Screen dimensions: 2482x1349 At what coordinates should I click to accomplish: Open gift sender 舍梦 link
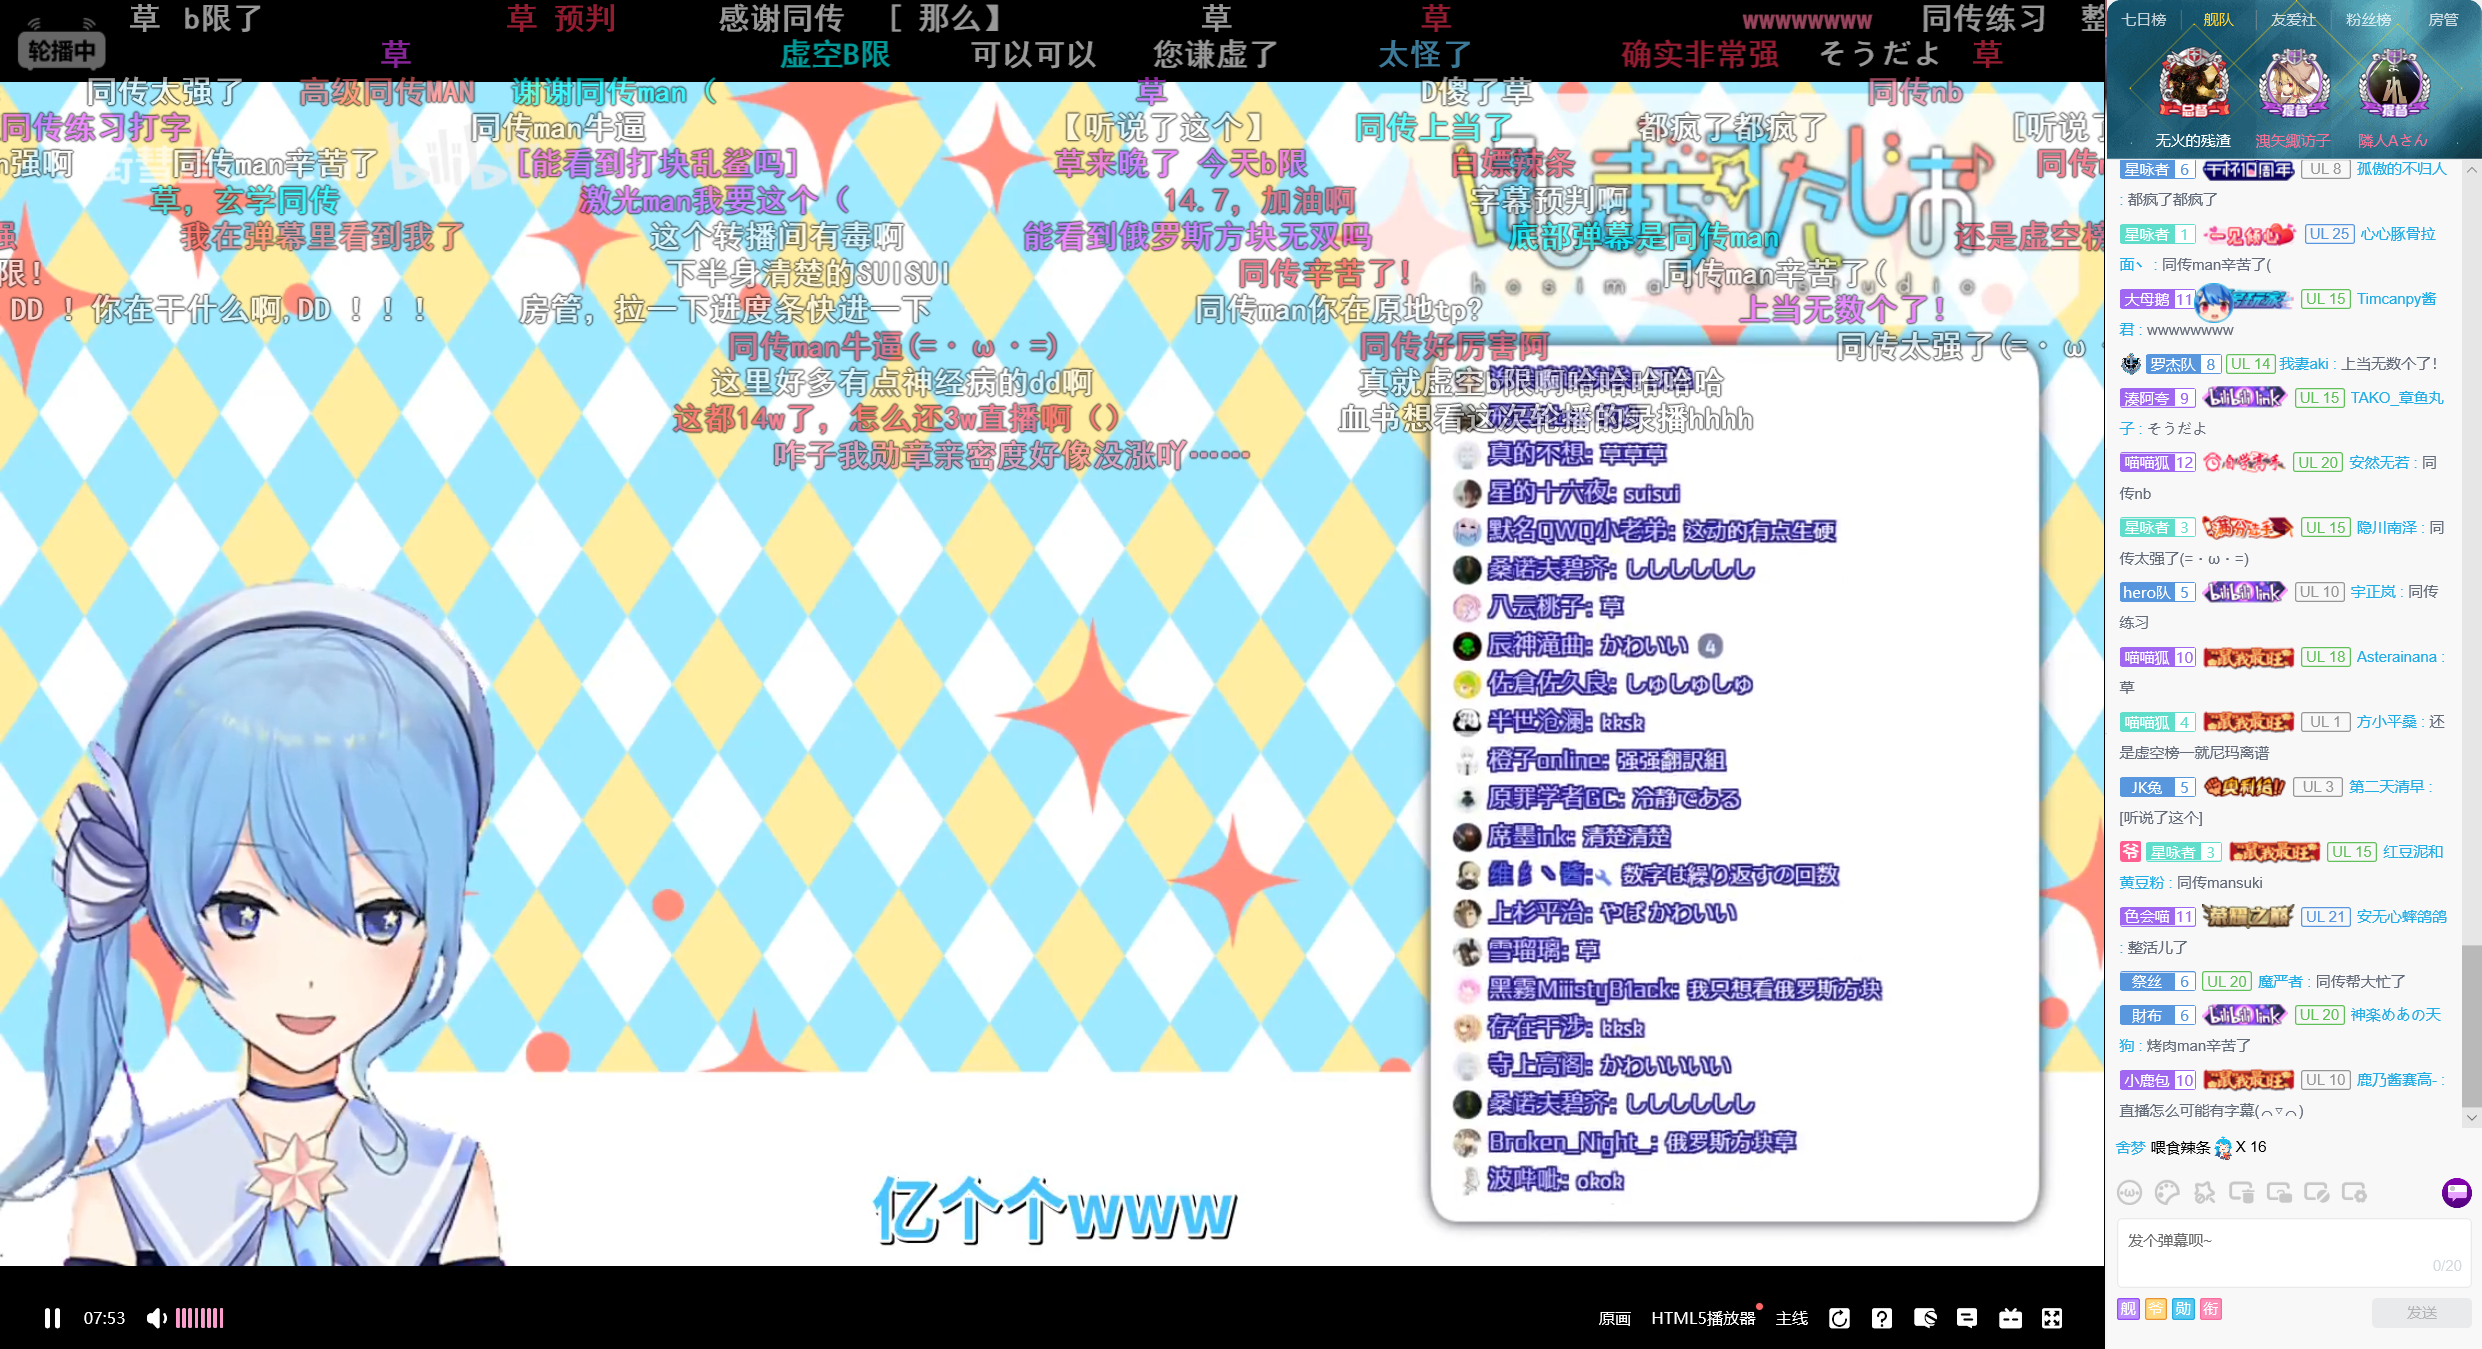pos(2130,1147)
